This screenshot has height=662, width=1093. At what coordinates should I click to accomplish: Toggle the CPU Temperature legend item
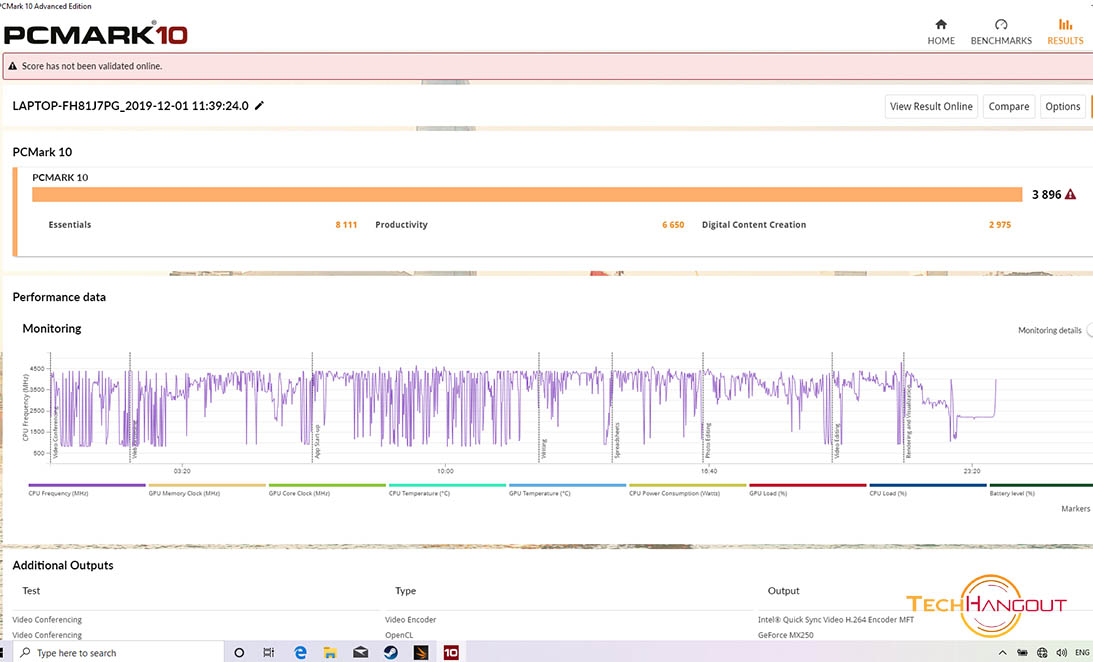(x=448, y=489)
